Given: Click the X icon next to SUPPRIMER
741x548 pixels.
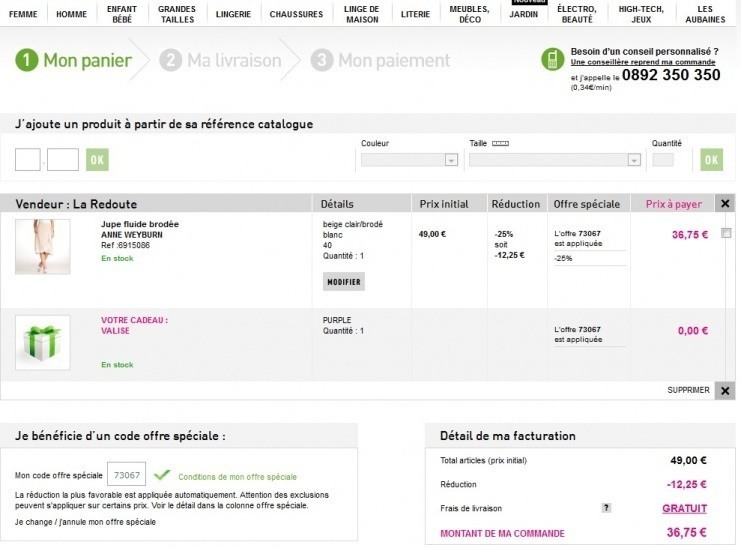Looking at the screenshot, I should 726,390.
